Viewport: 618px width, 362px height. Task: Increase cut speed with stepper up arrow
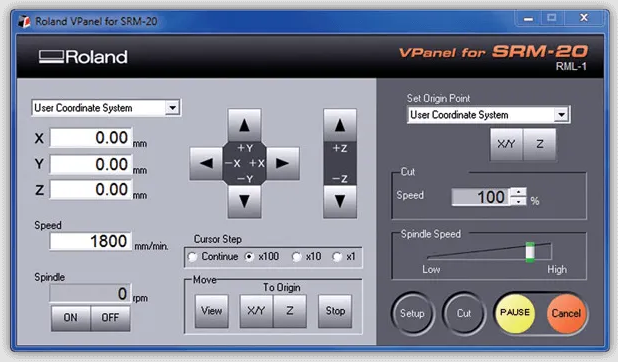(x=519, y=192)
